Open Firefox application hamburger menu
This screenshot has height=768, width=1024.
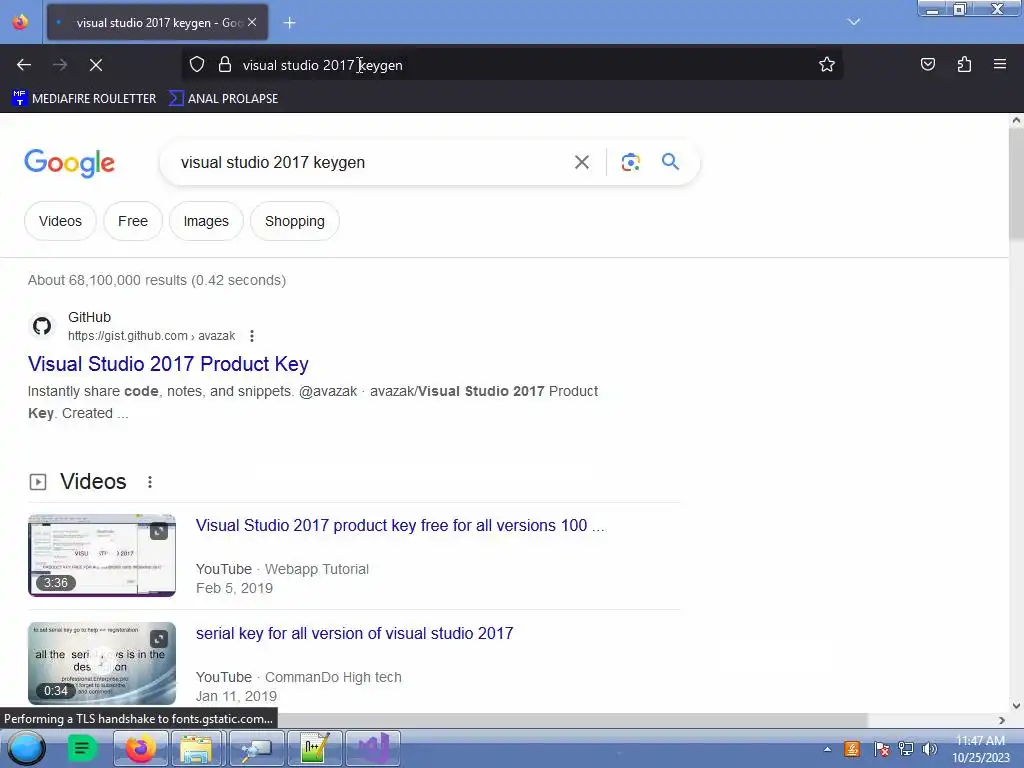point(1000,65)
